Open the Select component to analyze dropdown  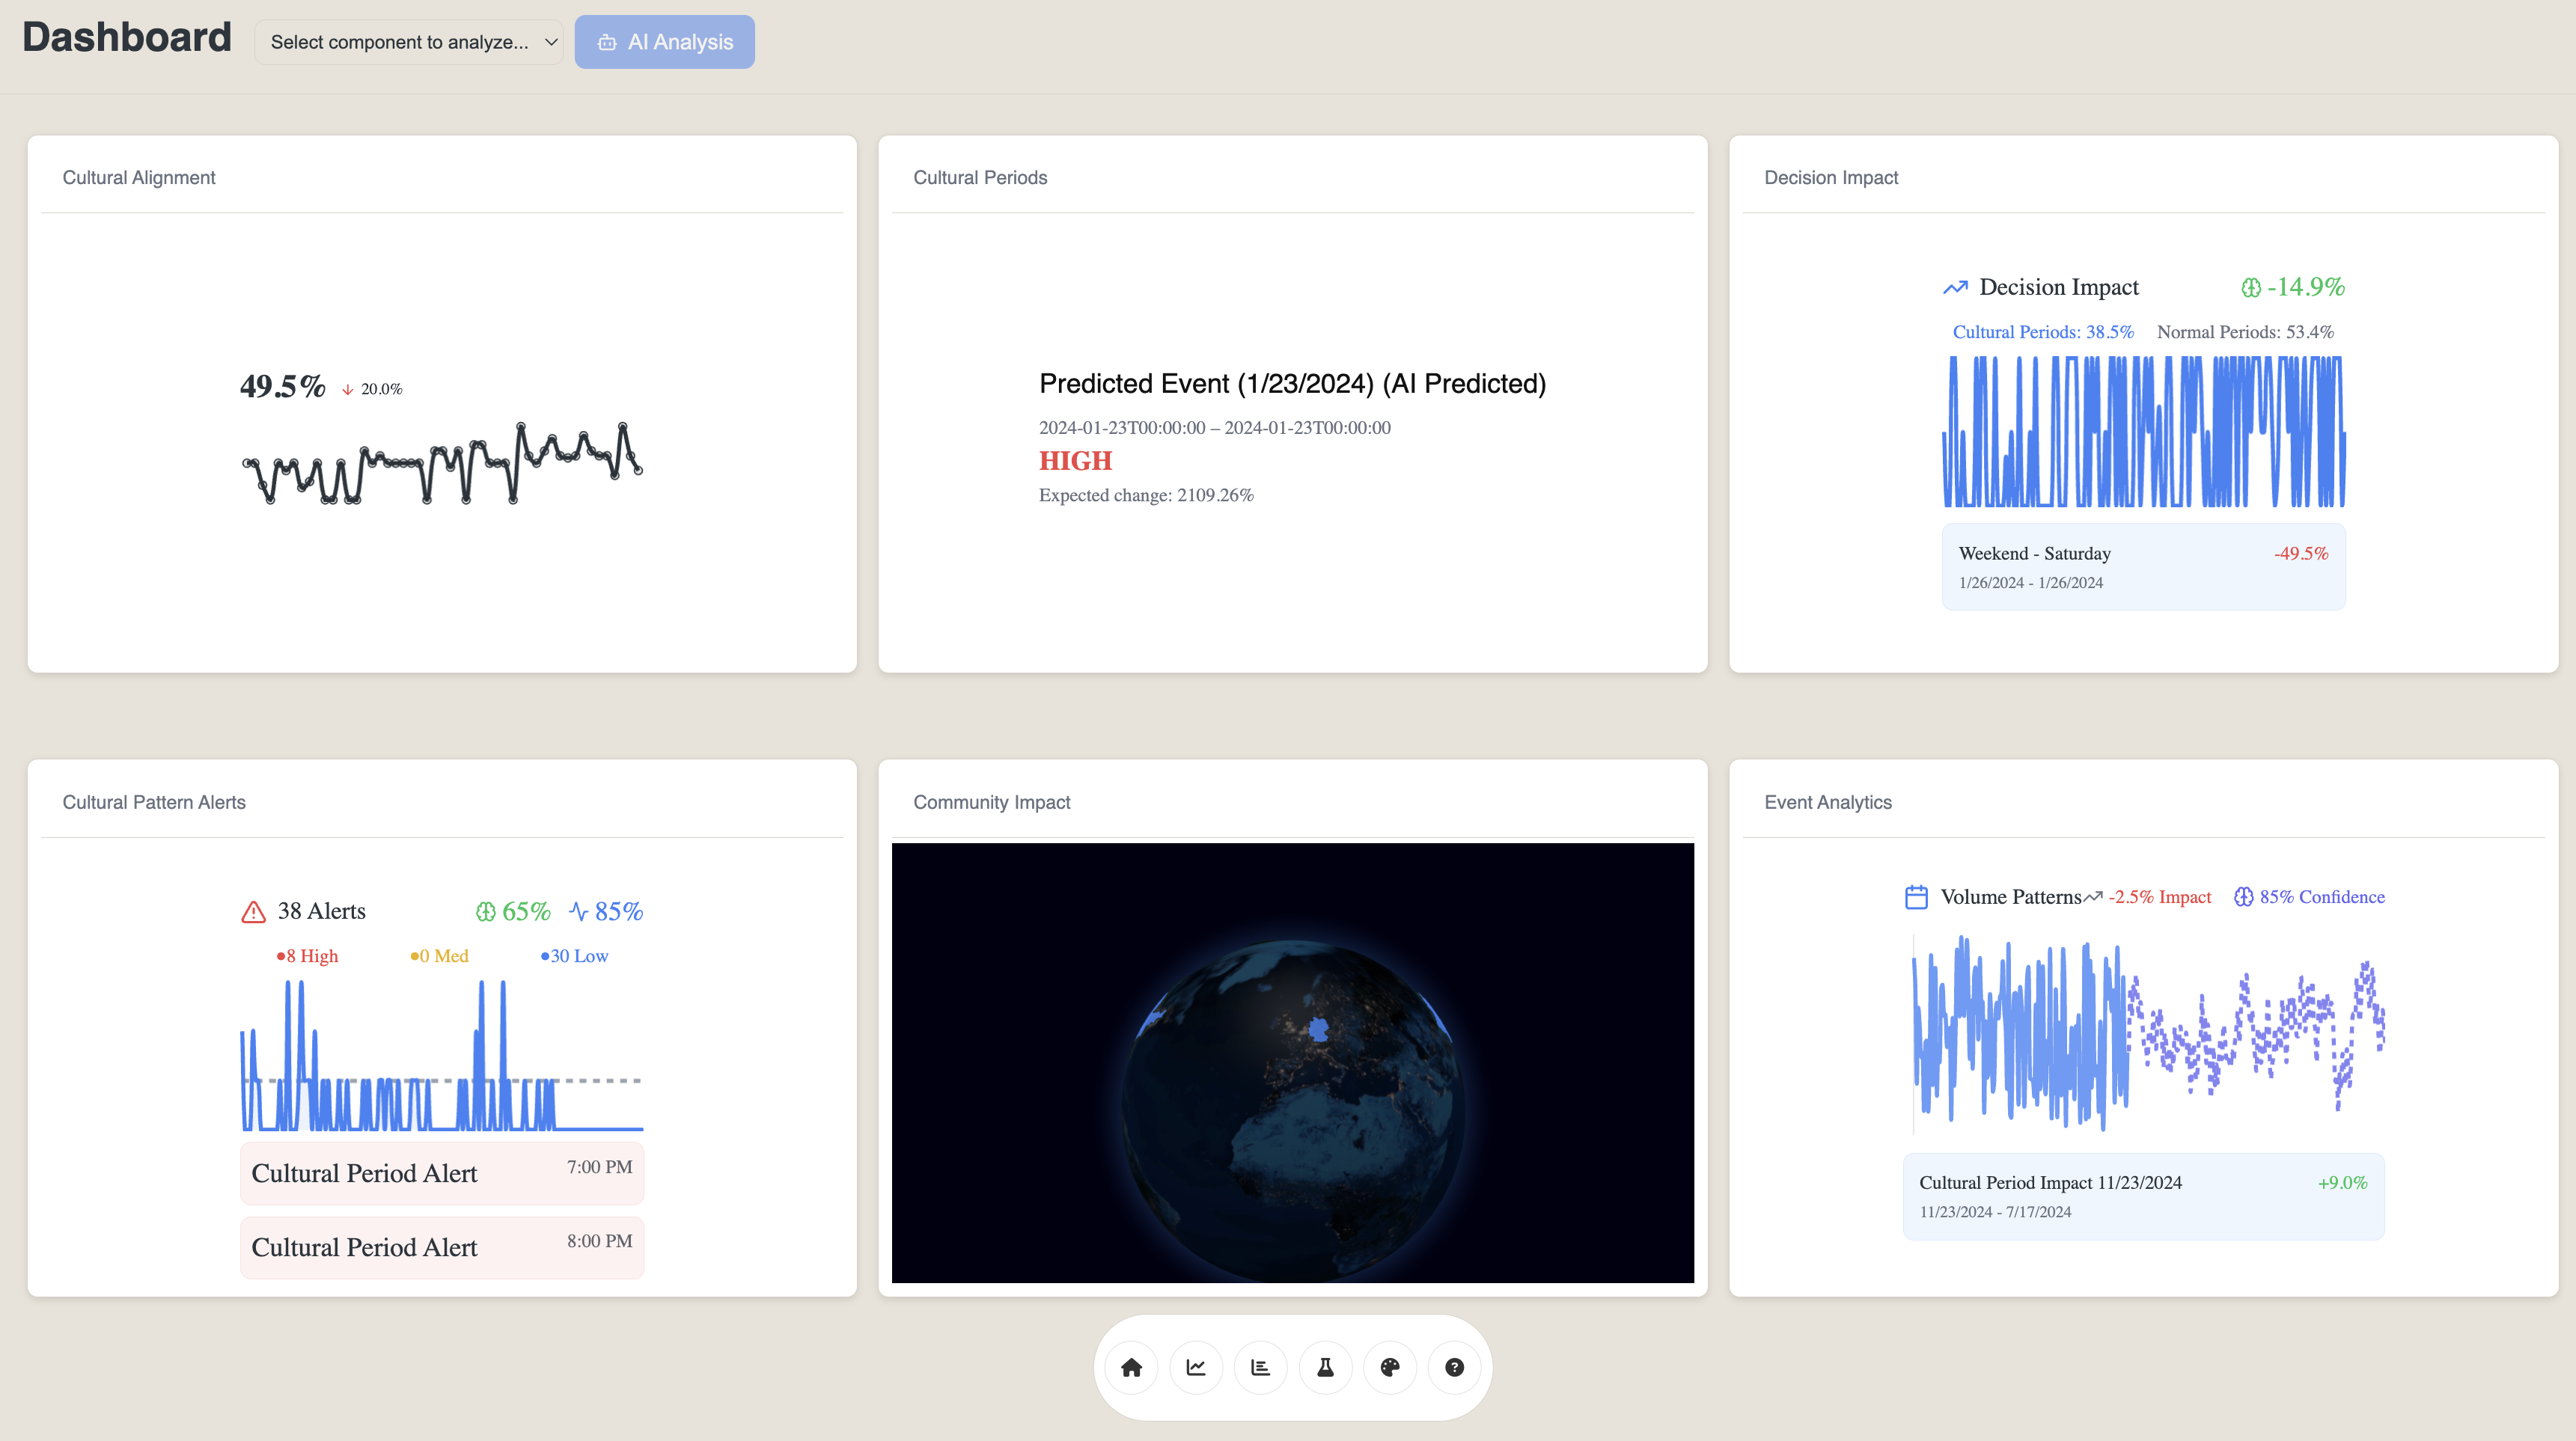409,42
